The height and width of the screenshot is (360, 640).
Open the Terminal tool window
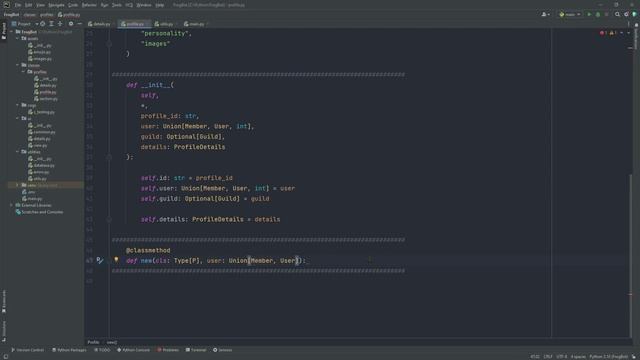196,350
